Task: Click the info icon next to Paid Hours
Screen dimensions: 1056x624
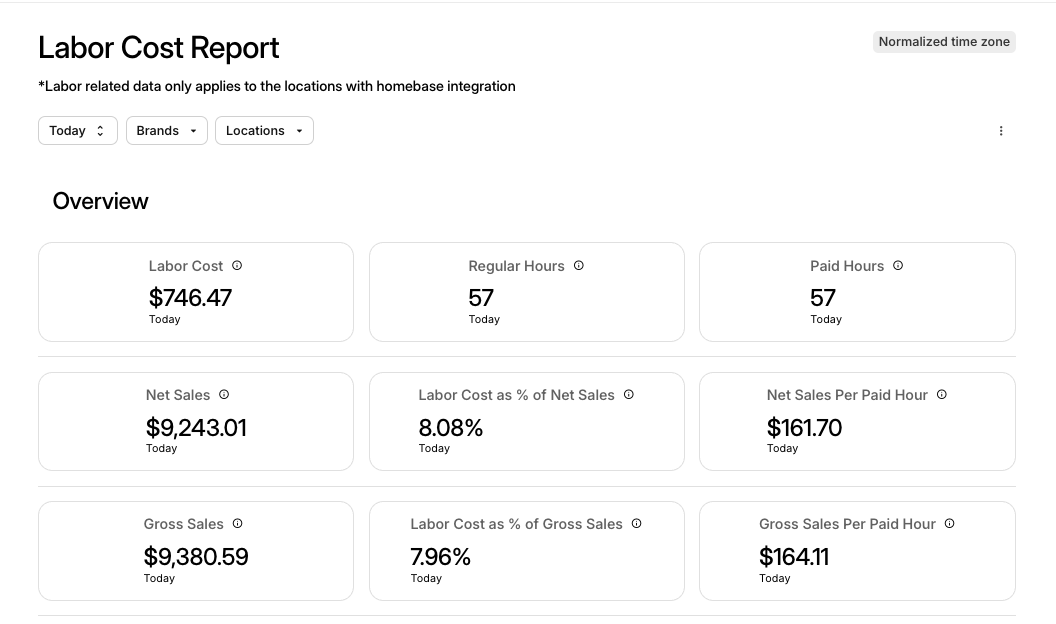Action: [898, 266]
